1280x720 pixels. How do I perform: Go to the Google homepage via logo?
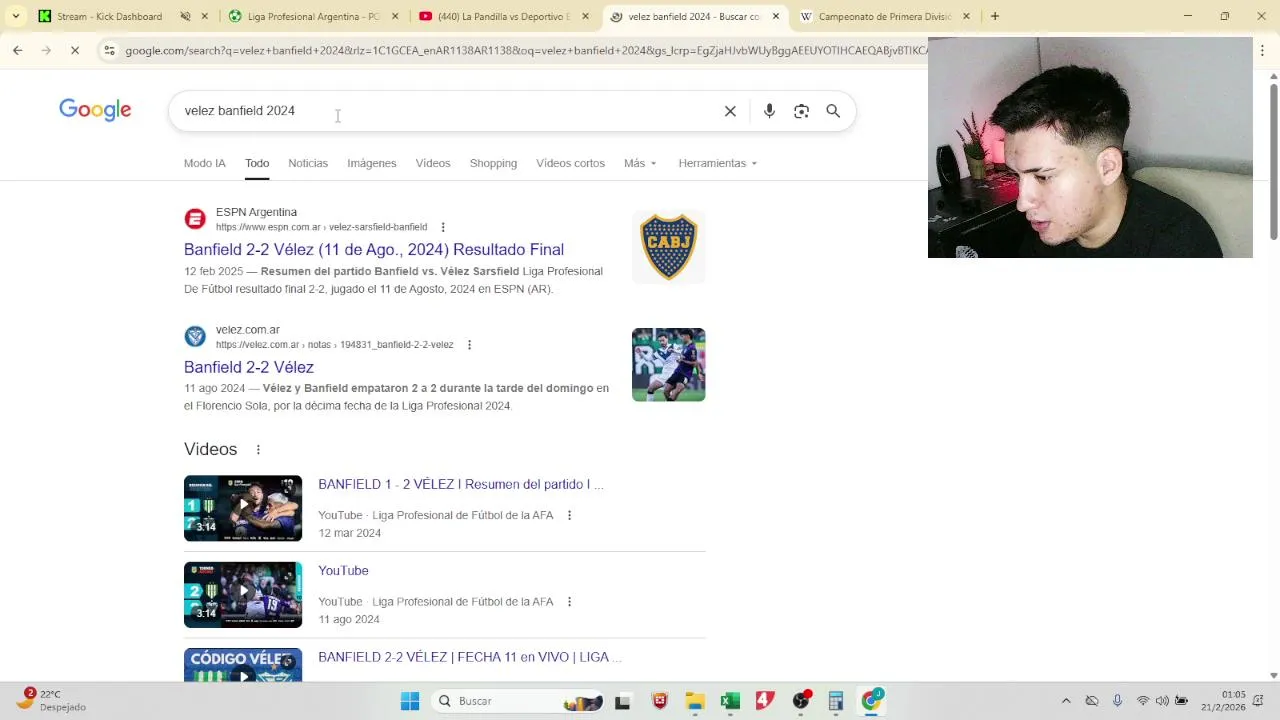point(95,110)
